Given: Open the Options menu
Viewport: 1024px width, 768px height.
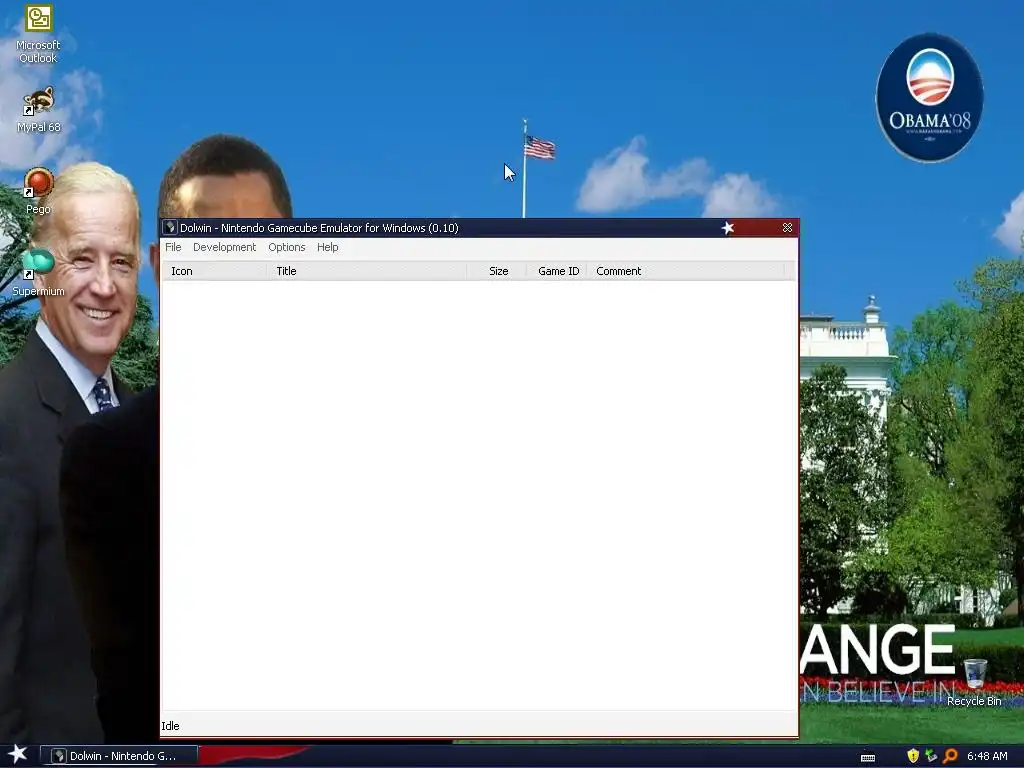Looking at the screenshot, I should pos(287,247).
